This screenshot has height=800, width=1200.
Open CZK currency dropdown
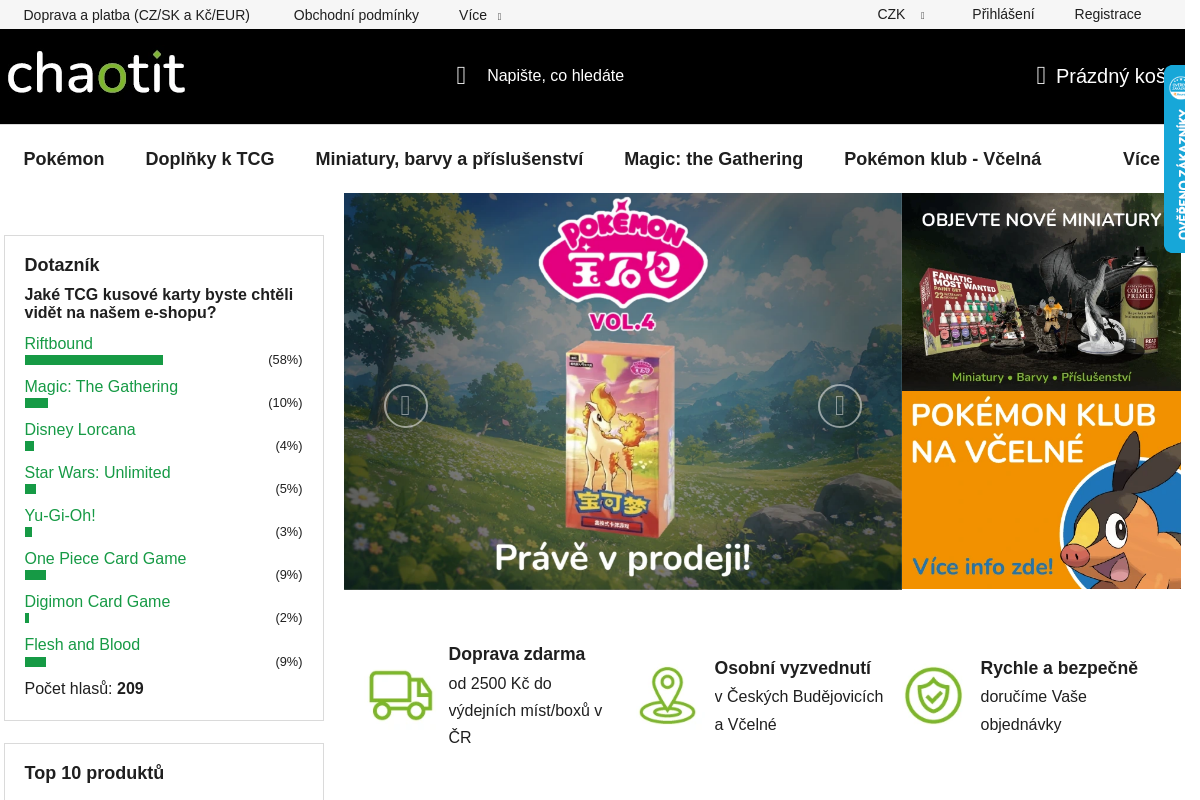pos(901,15)
